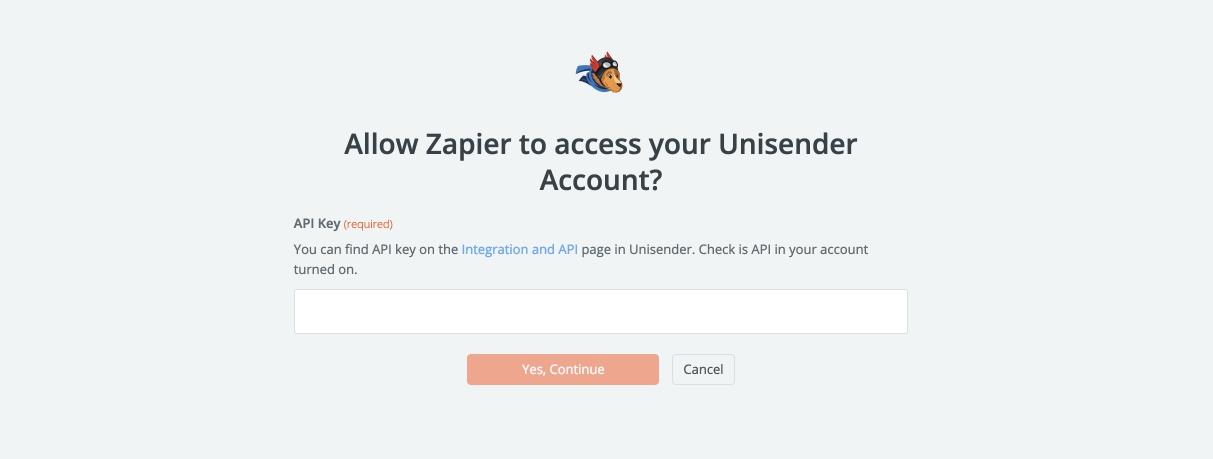Open the Integration and API link
The image size is (1213, 459).
(519, 249)
